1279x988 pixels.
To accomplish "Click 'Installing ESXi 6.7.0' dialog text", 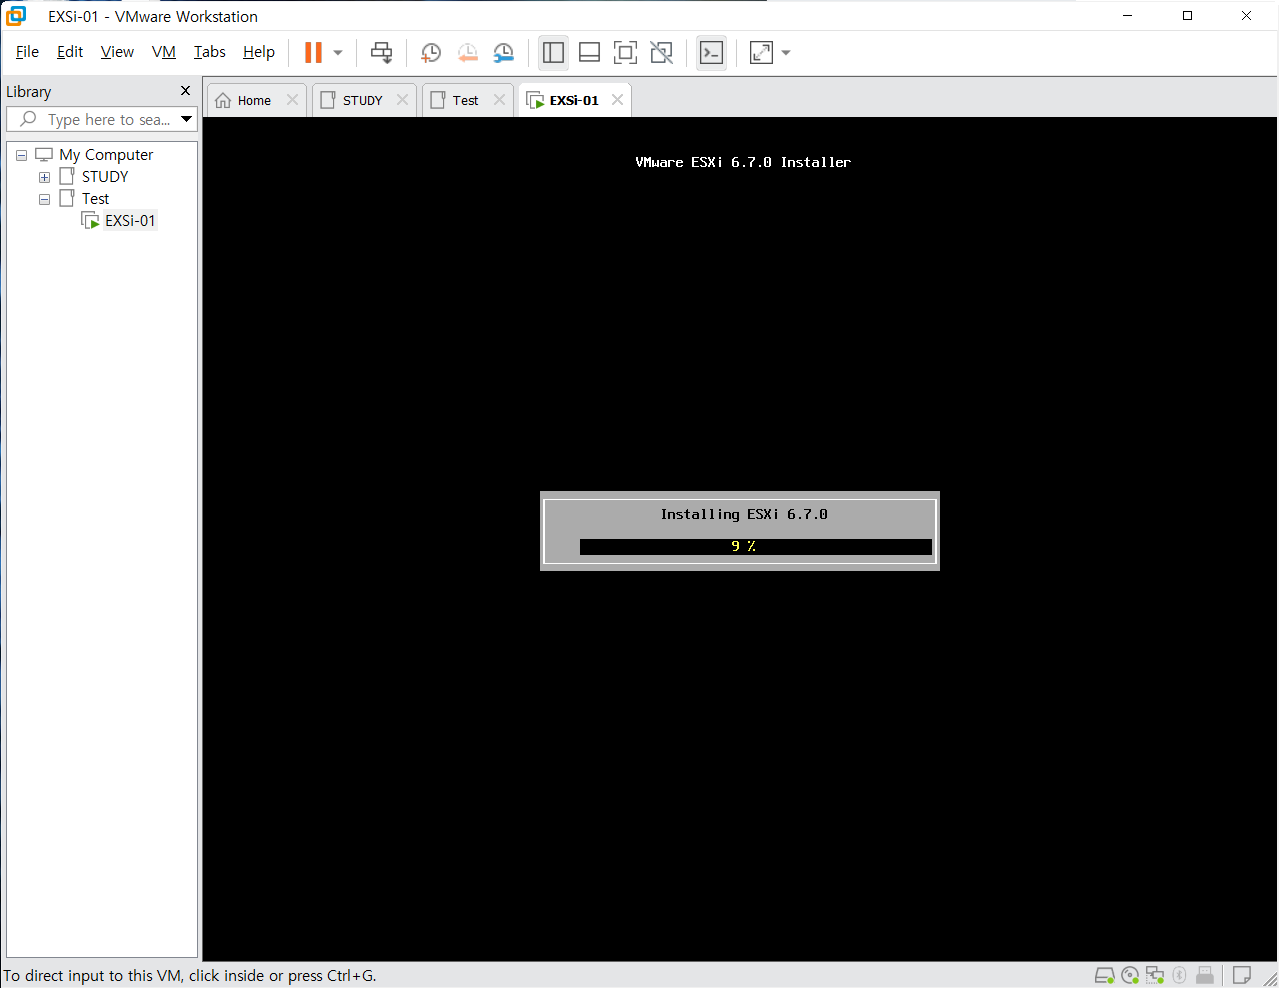I will coord(744,514).
